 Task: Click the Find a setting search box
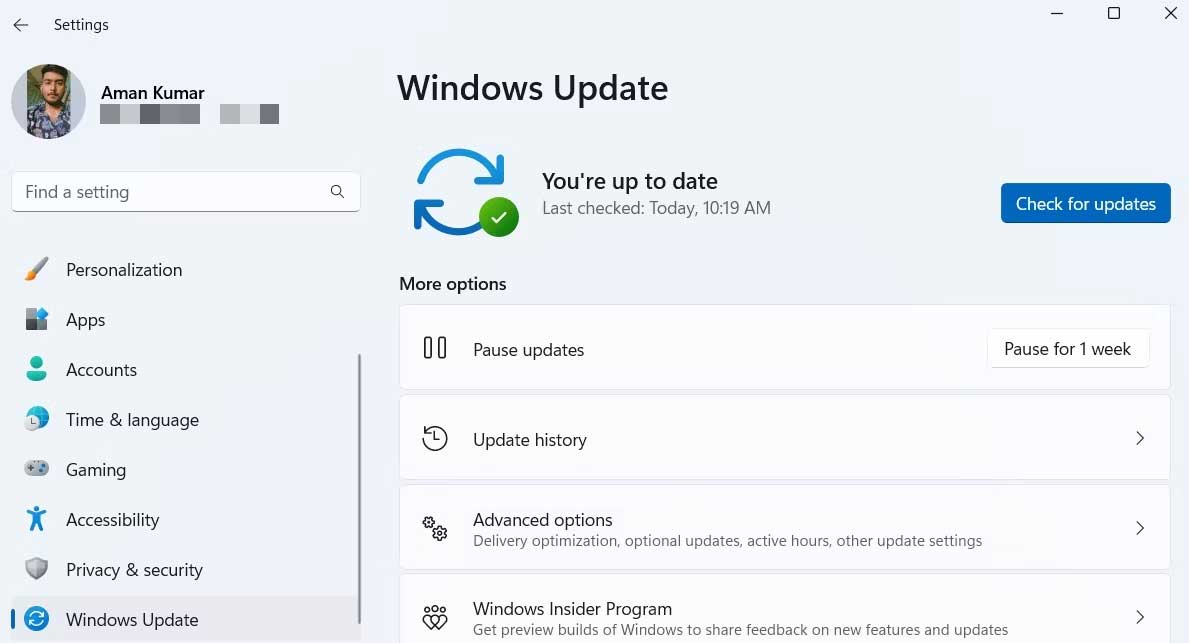[186, 192]
